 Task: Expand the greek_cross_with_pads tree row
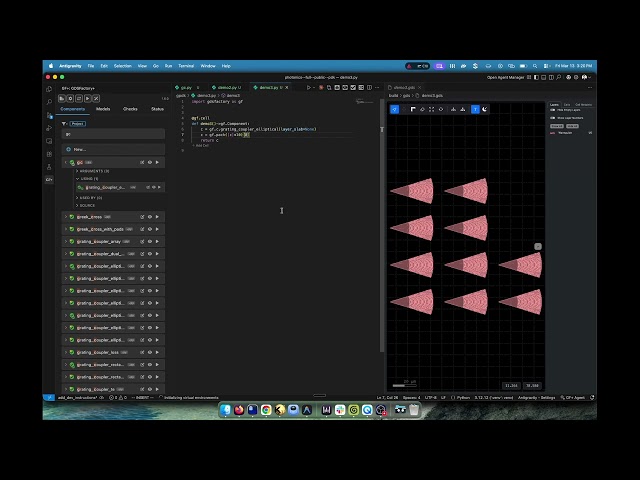tap(66, 229)
